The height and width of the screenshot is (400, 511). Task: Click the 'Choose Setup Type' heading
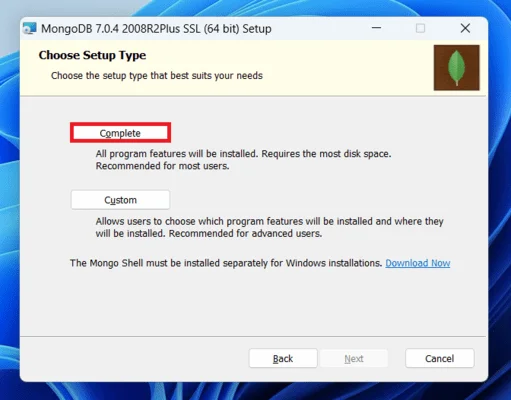(92, 55)
